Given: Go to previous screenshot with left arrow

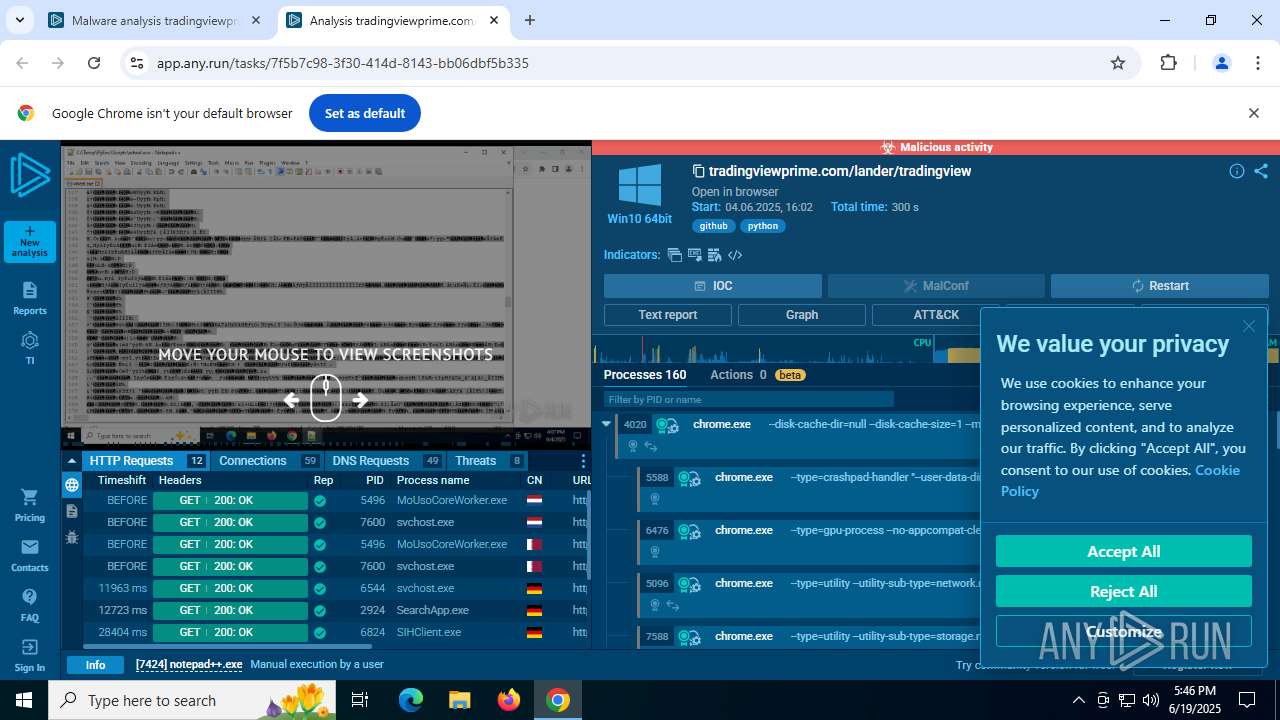Looking at the screenshot, I should 291,400.
